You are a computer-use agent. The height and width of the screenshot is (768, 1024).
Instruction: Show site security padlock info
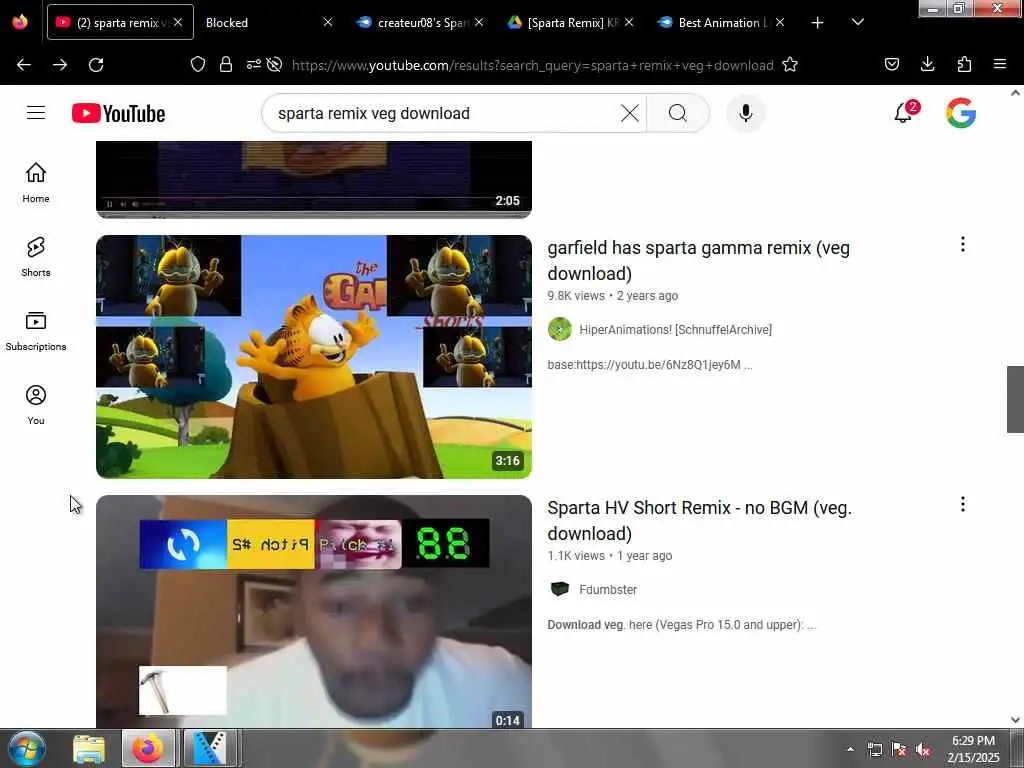point(226,65)
